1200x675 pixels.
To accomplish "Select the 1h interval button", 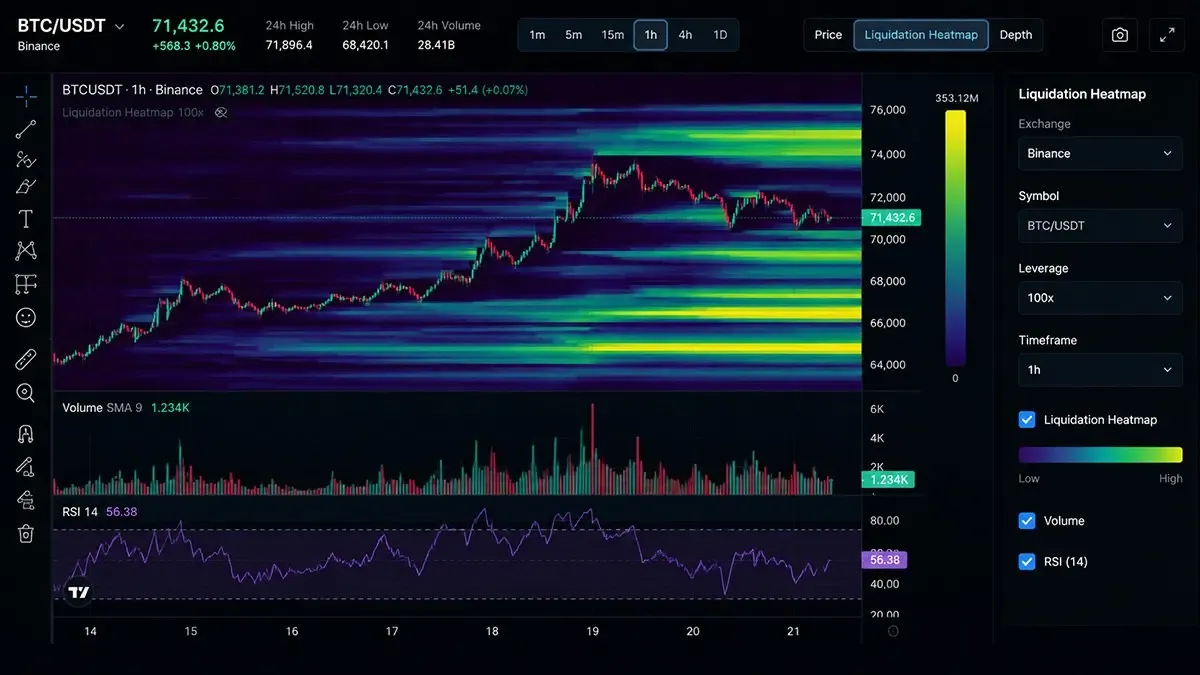I will pos(650,35).
